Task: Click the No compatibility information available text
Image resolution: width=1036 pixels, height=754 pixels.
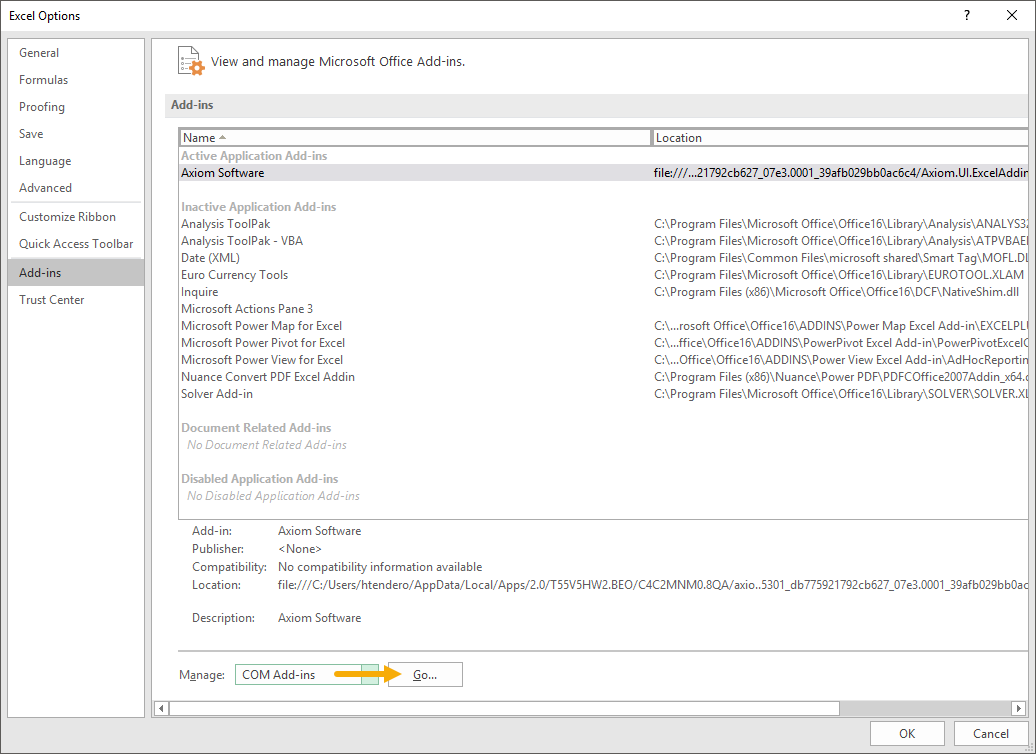Action: coord(380,567)
